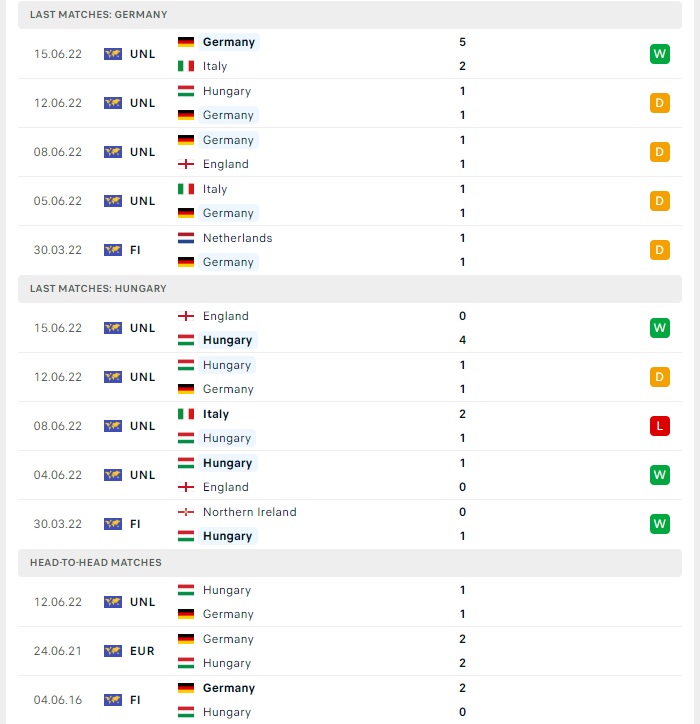Click the red L badge for Italy vs Hungary

tap(659, 426)
